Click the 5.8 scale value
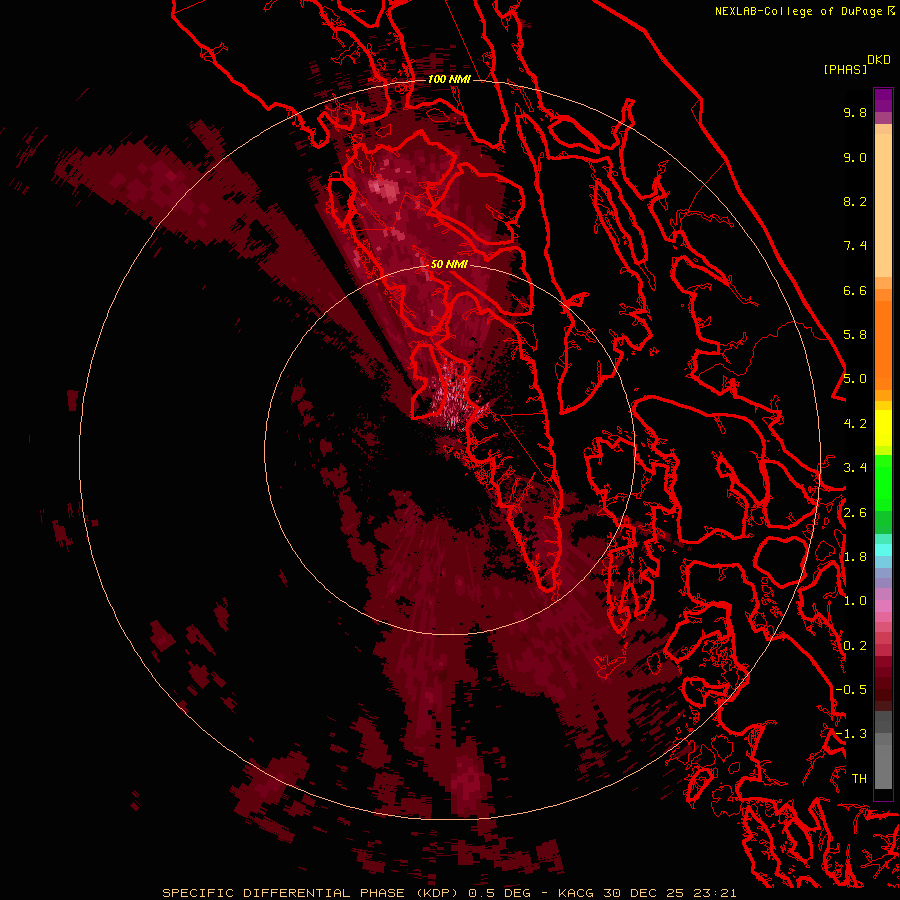Screen dimensions: 900x900 pyautogui.click(x=855, y=335)
